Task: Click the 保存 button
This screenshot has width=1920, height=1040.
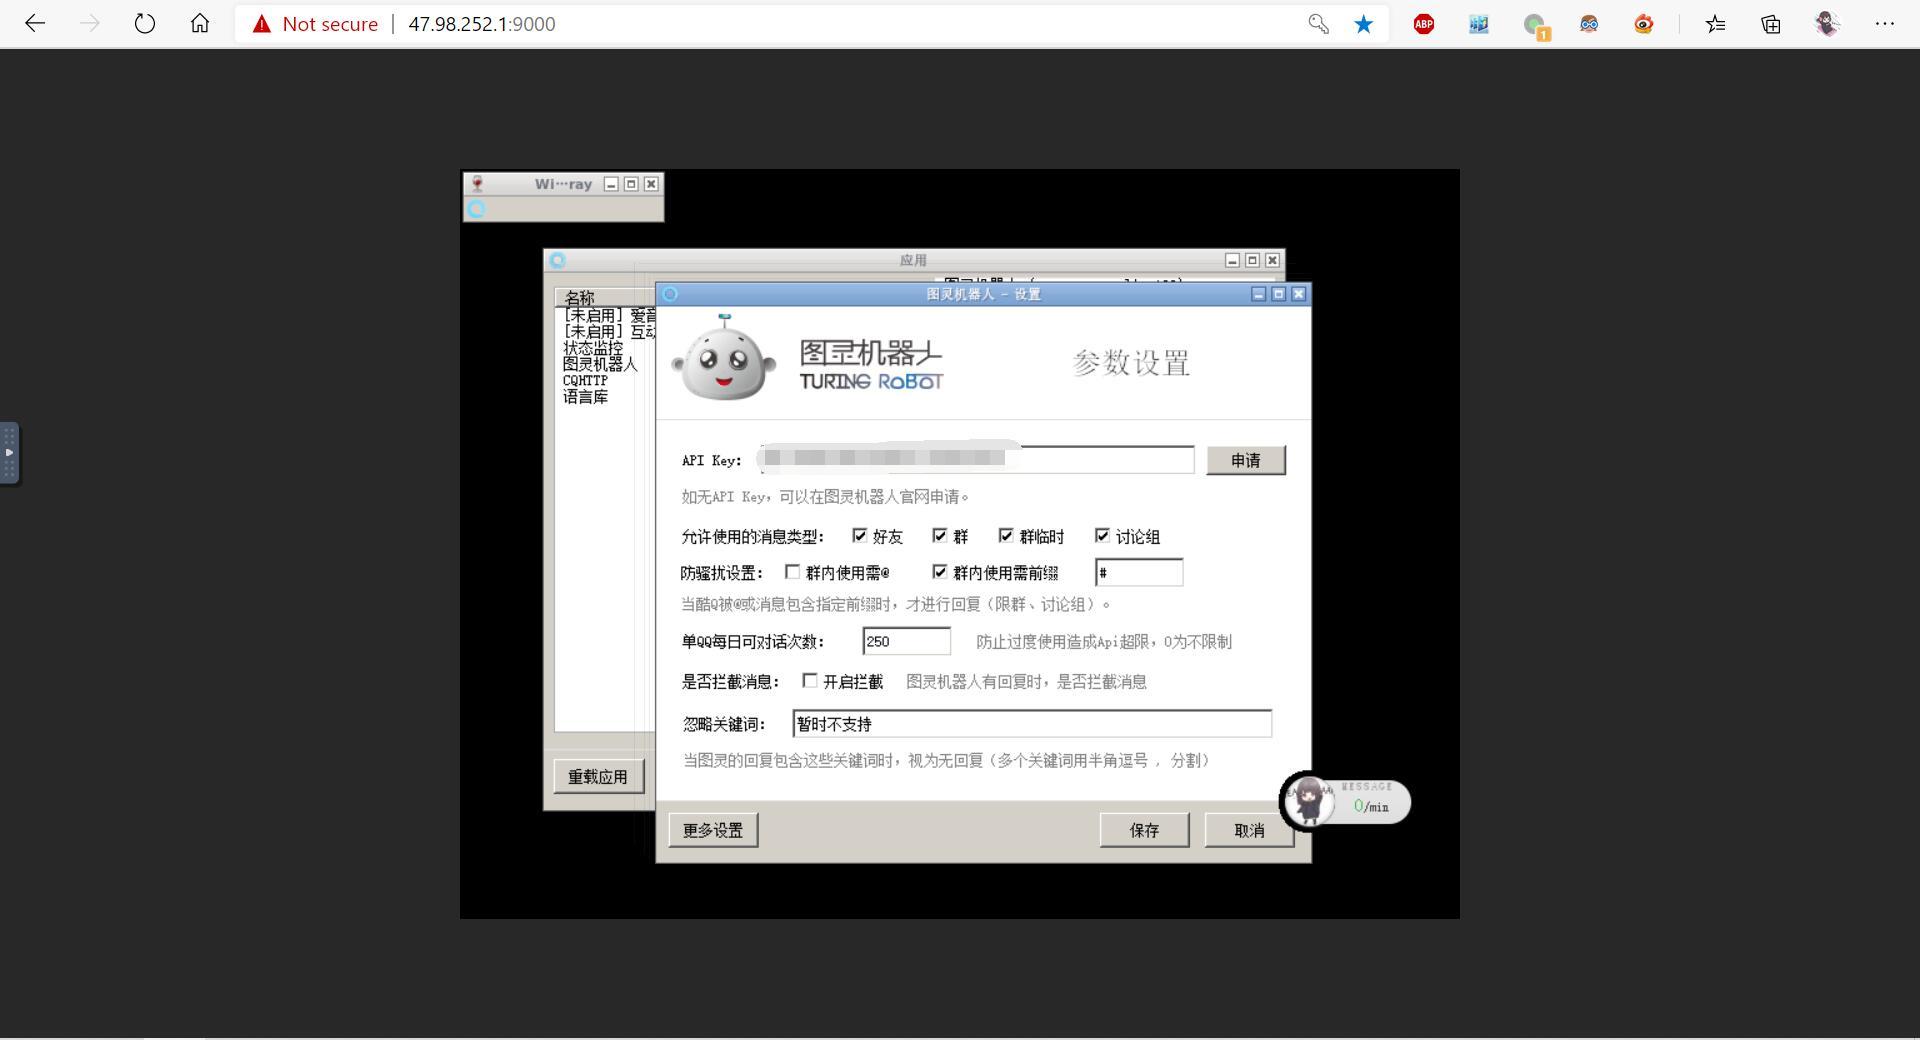Action: click(x=1145, y=830)
